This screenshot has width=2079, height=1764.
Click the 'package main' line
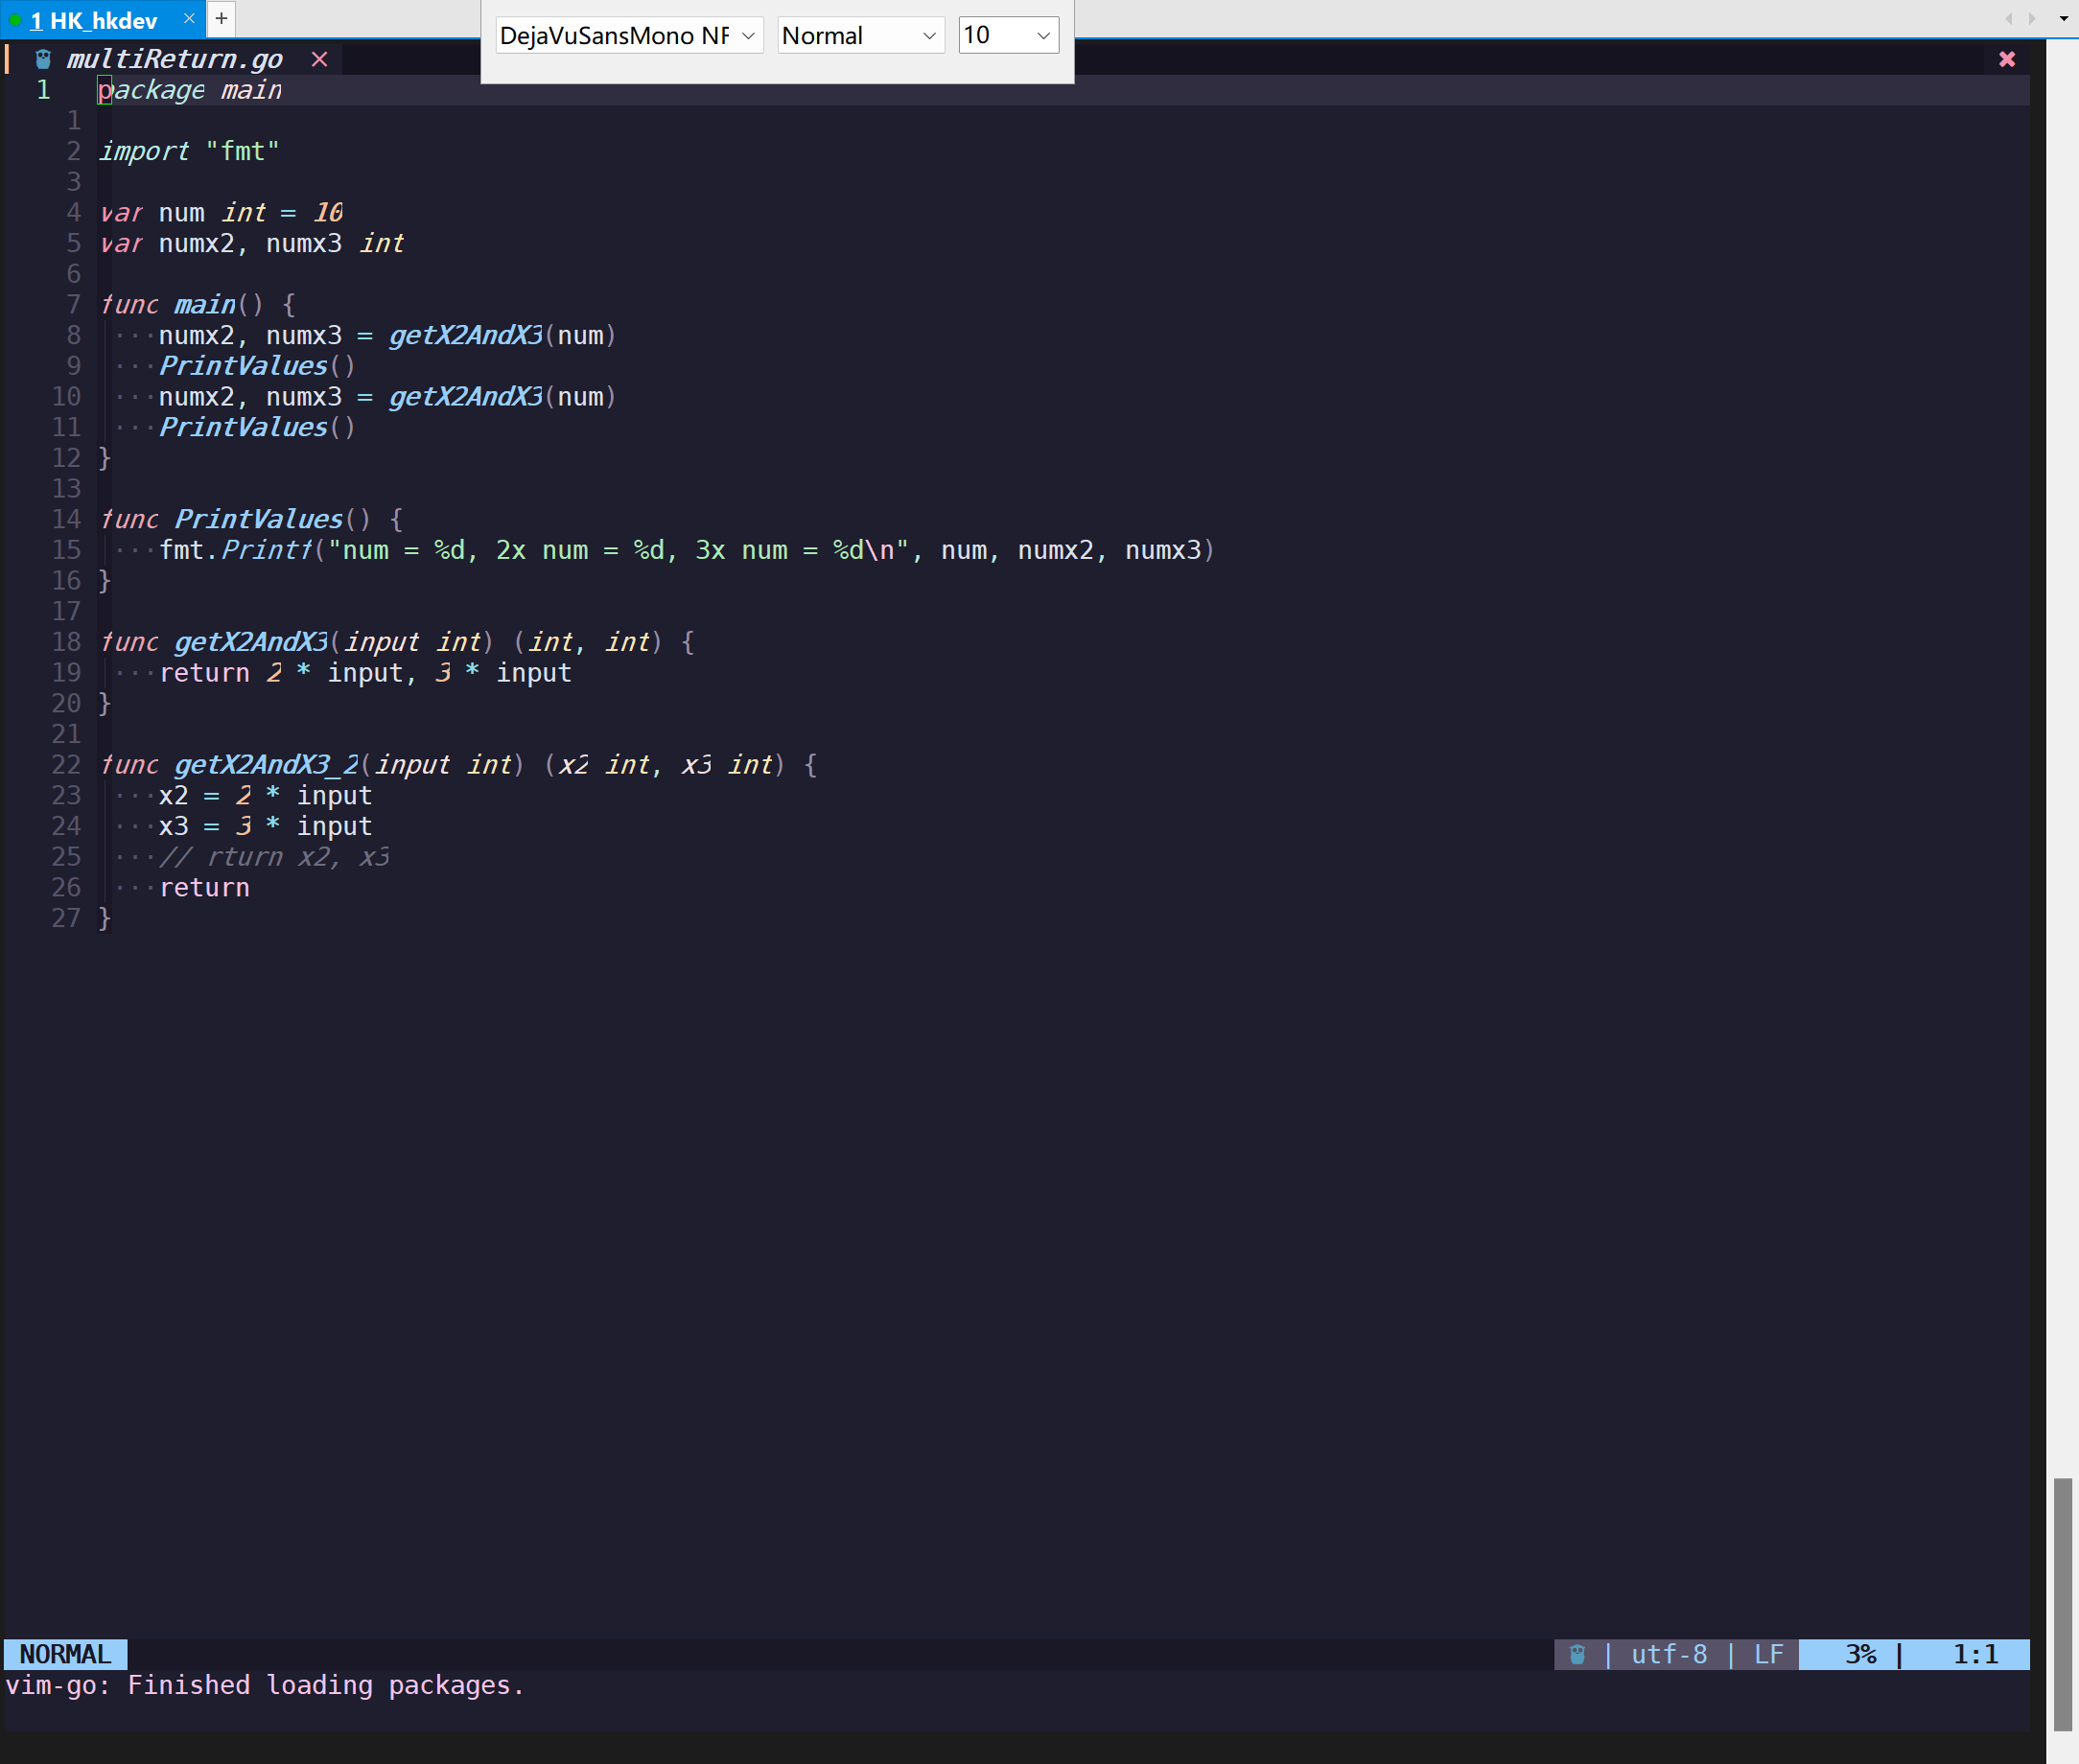[x=190, y=90]
